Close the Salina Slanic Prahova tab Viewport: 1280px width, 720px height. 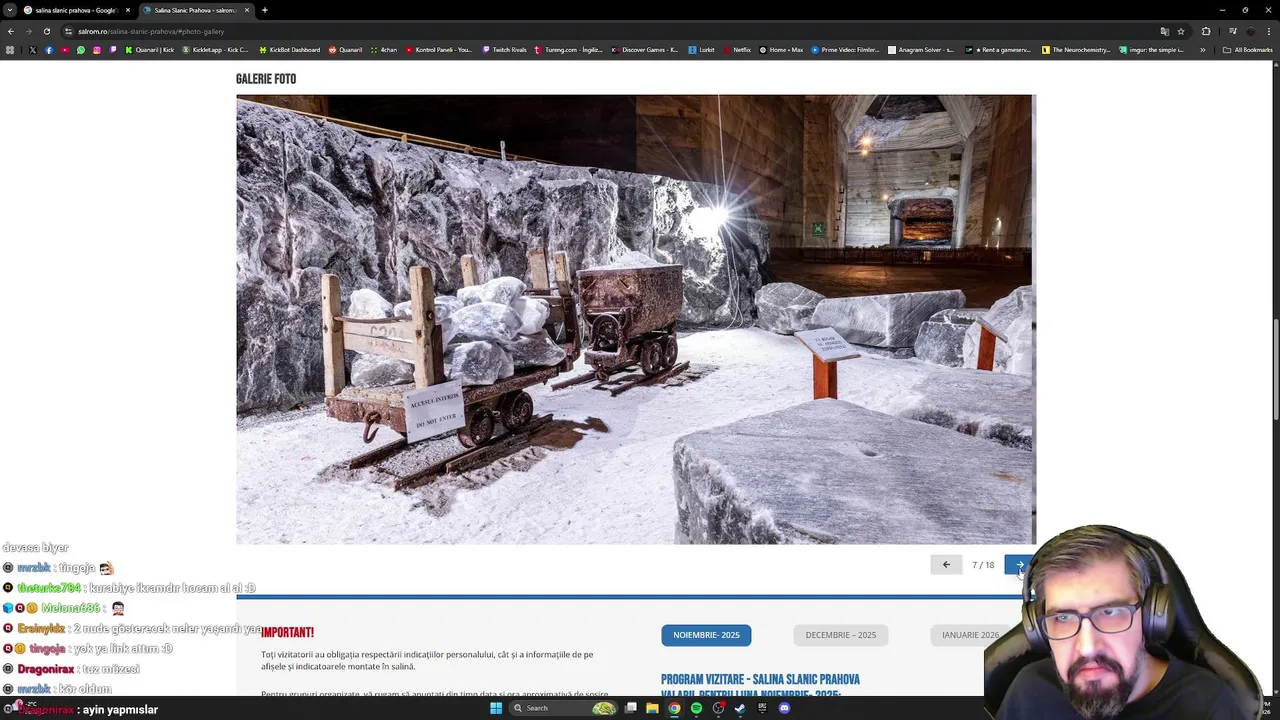coord(246,10)
